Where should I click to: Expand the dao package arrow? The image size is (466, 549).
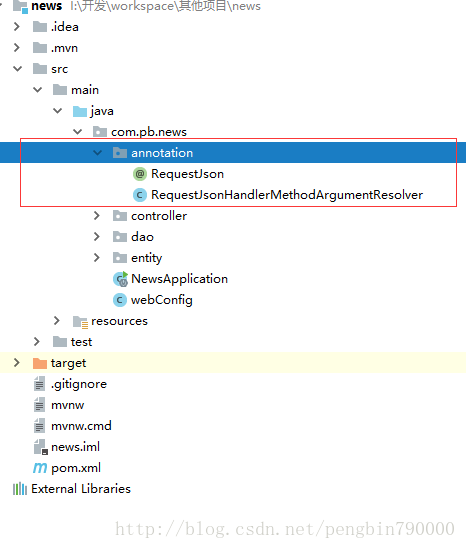[x=97, y=237]
